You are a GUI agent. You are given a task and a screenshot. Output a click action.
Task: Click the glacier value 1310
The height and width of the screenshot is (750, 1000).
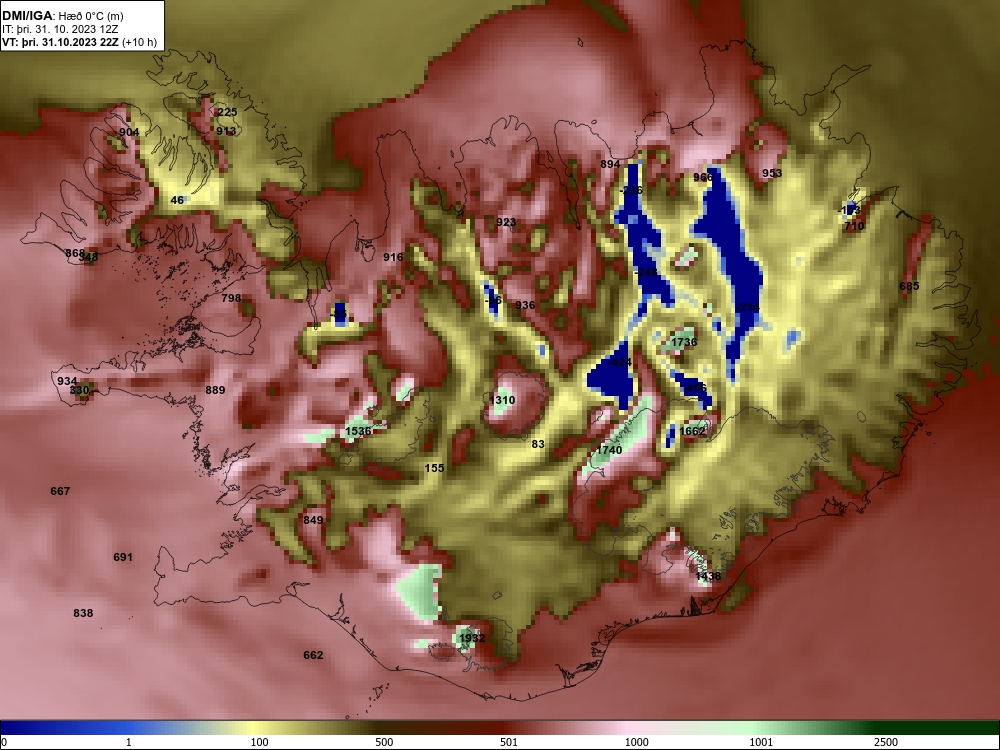pyautogui.click(x=502, y=400)
